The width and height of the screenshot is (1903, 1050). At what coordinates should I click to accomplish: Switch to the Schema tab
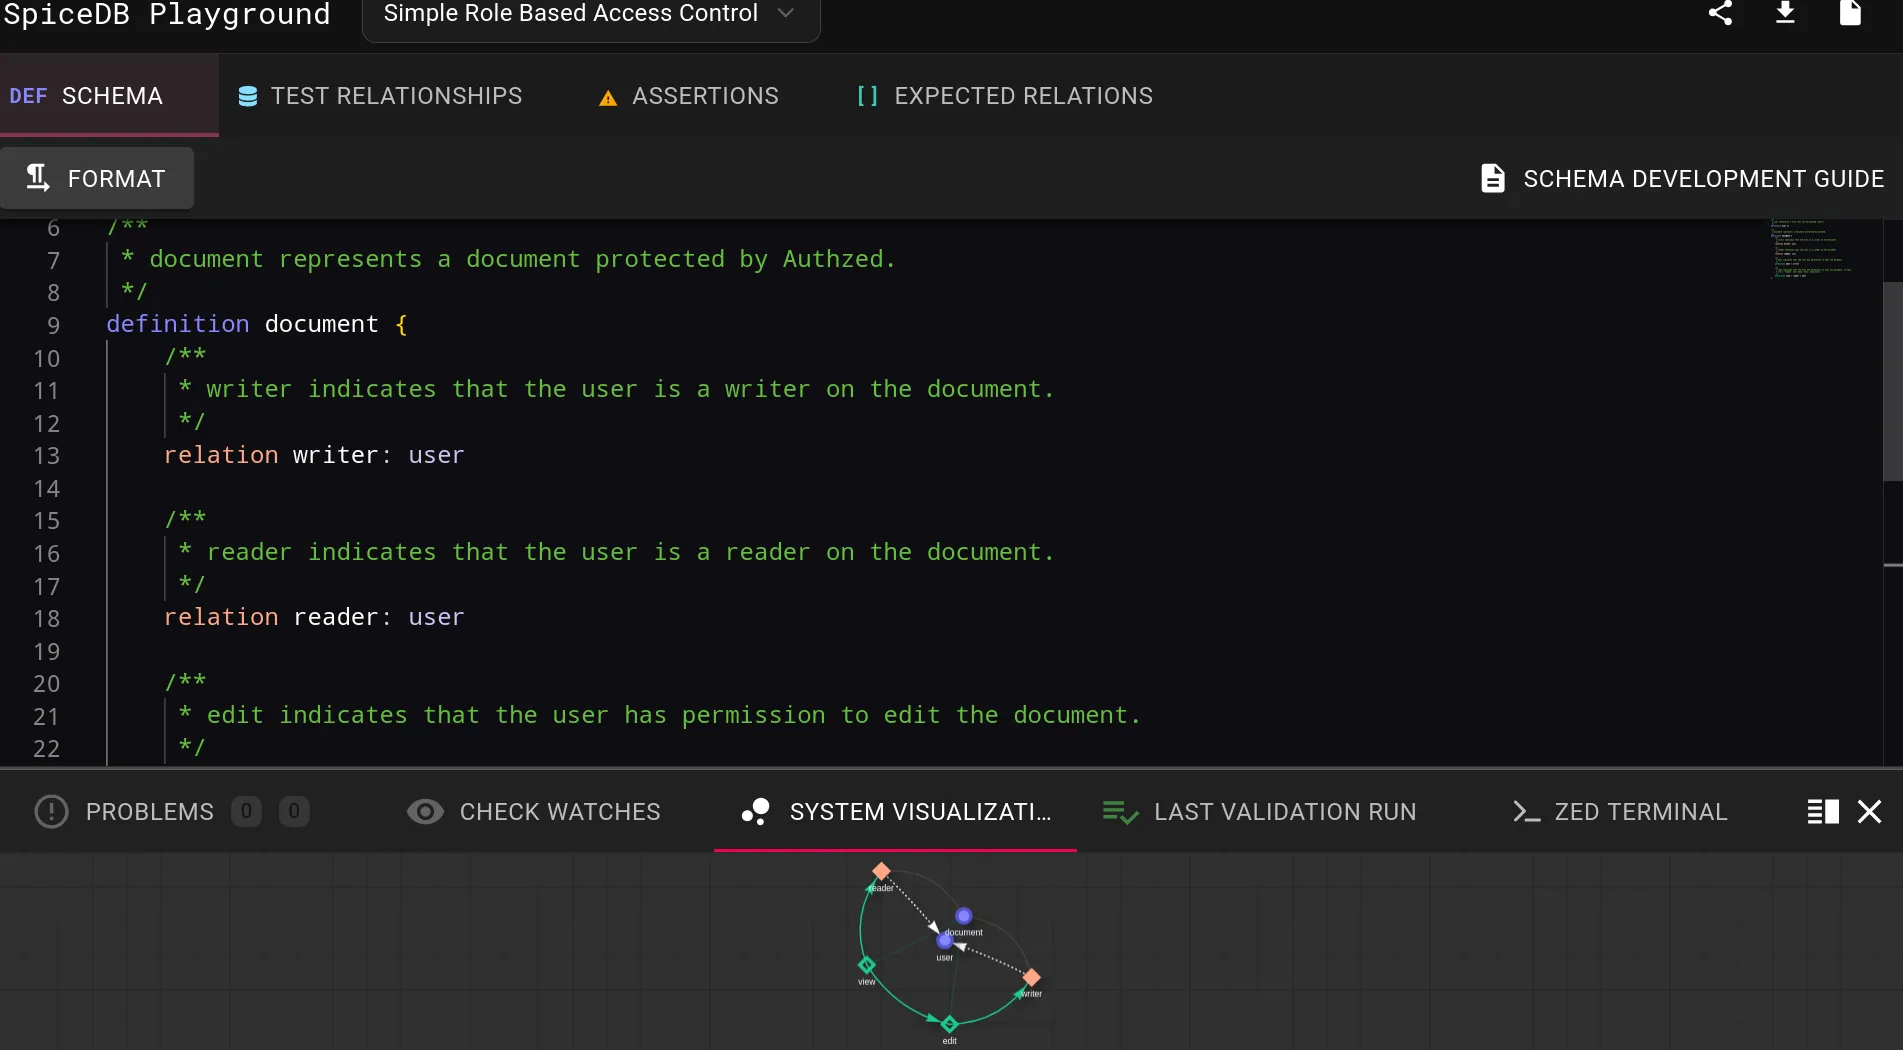109,96
